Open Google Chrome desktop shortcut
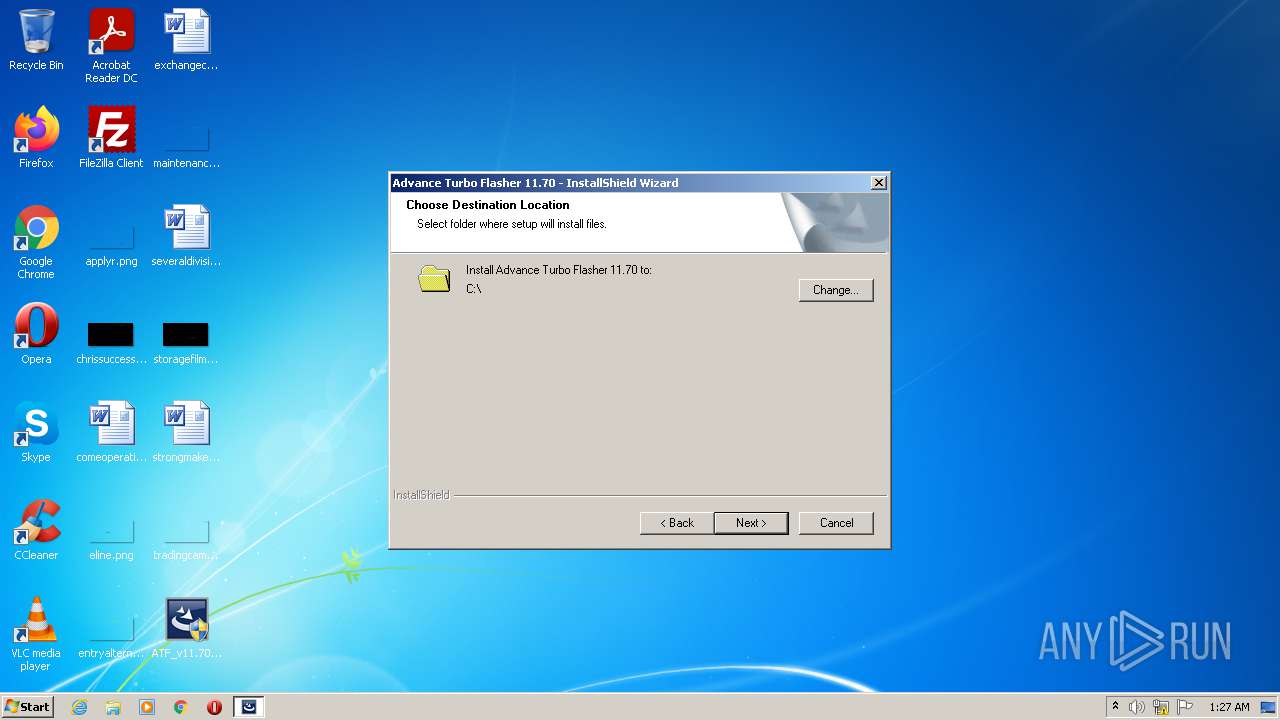Screen dimensions: 1280x720 36,242
